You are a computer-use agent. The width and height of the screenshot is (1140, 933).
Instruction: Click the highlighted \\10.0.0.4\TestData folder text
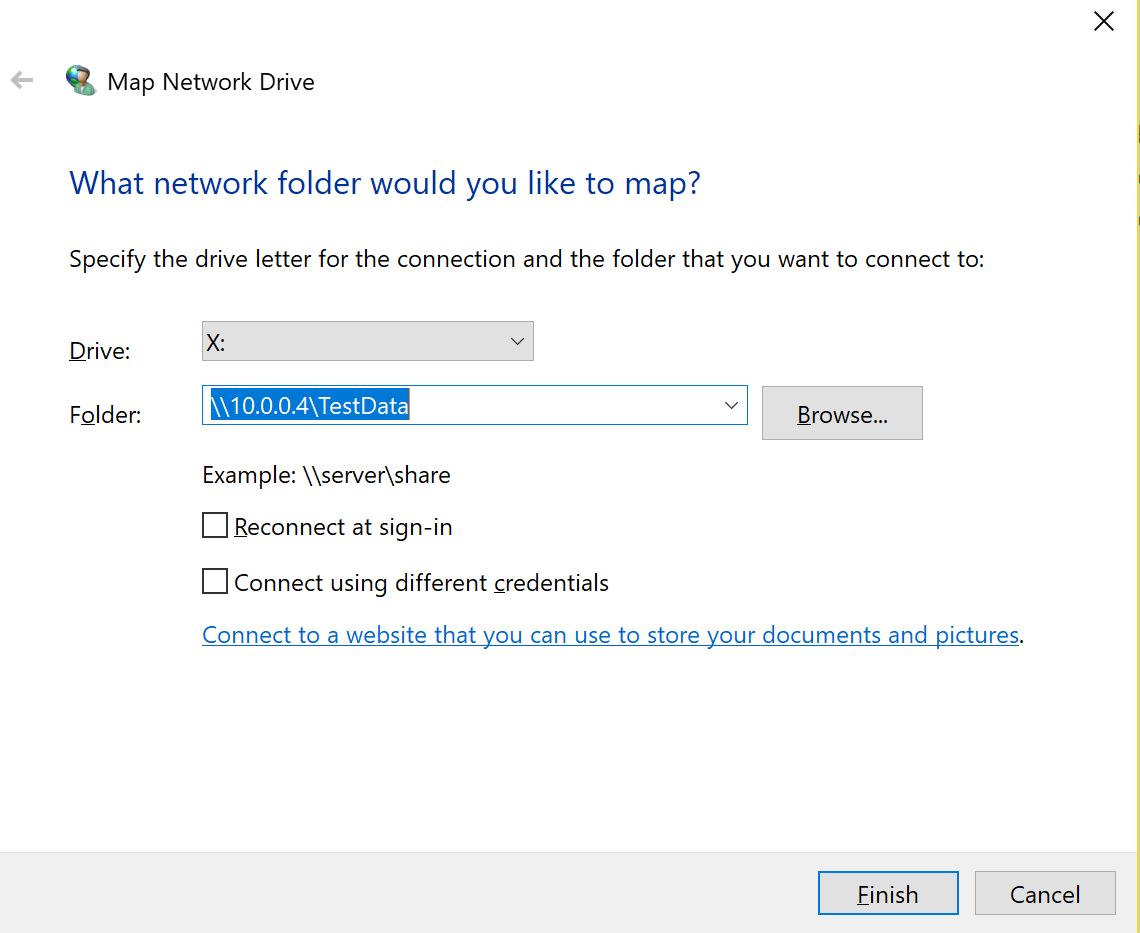pos(310,406)
